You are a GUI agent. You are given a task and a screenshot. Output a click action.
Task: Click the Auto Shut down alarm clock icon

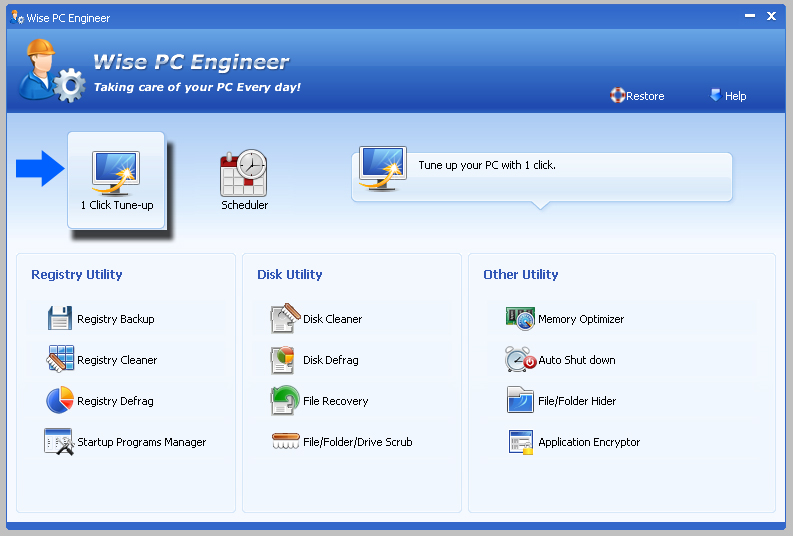(520, 359)
